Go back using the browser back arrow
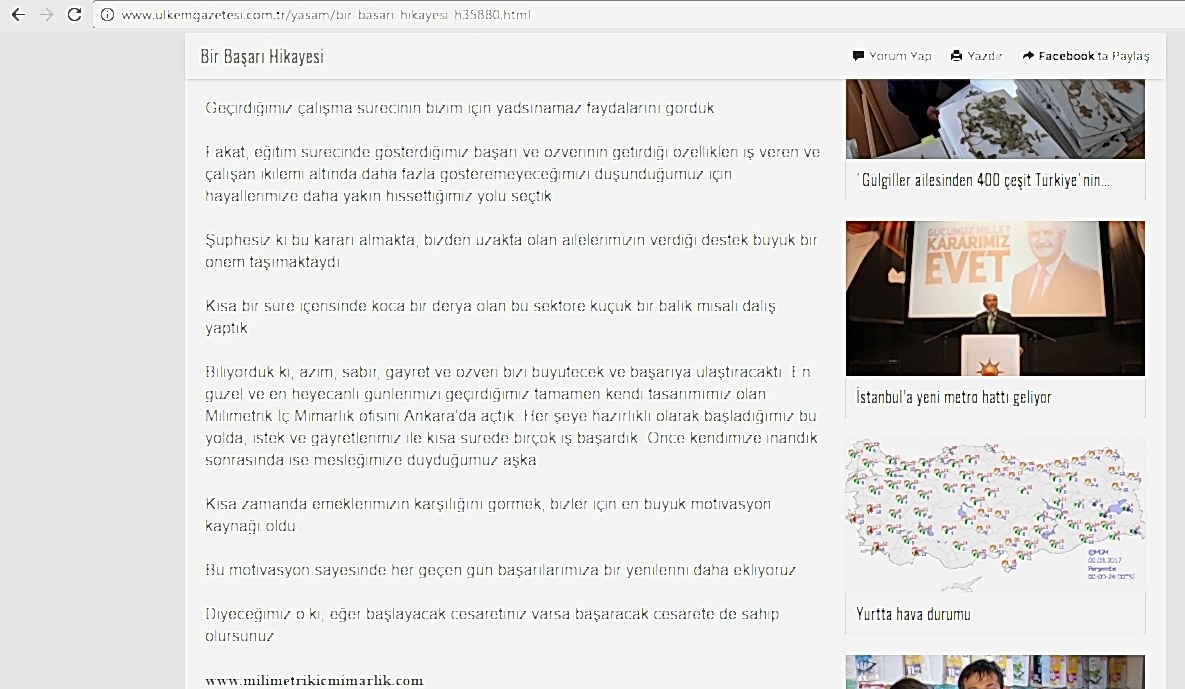Viewport: 1185px width, 689px height. click(x=18, y=14)
